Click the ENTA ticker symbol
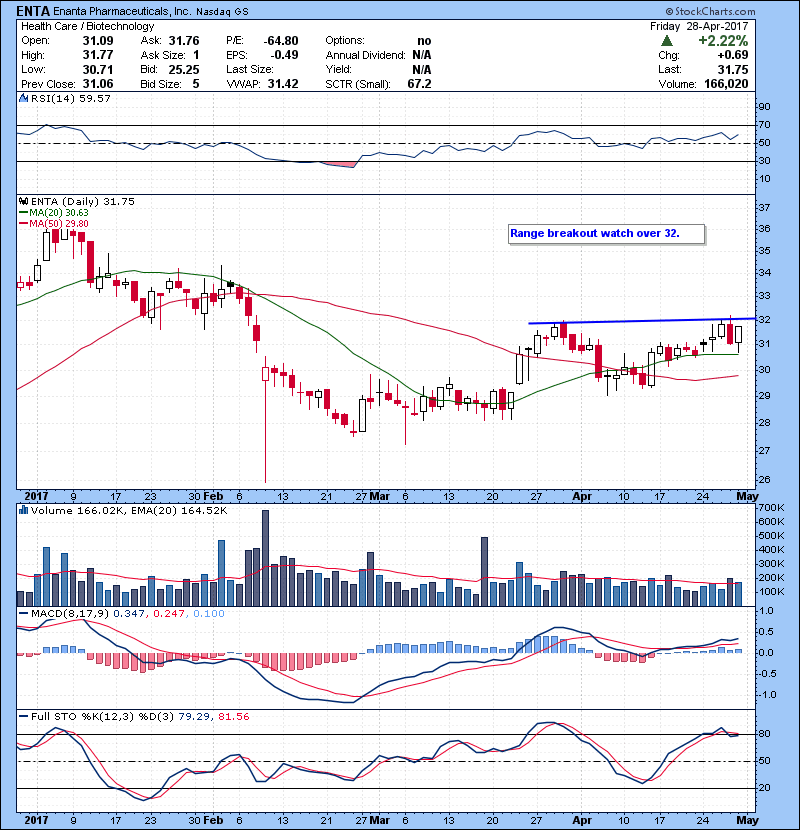Viewport: 800px width, 830px height. (x=33, y=11)
